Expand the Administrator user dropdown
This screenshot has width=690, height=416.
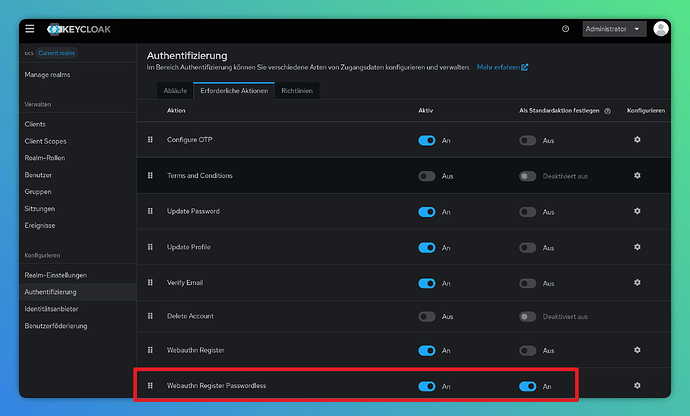point(614,29)
